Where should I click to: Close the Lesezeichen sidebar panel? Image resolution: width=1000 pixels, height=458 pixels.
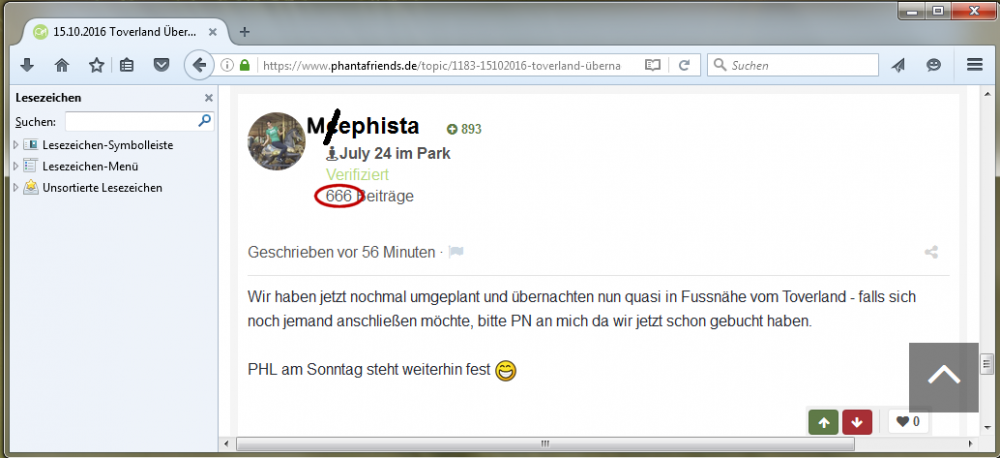tap(209, 98)
